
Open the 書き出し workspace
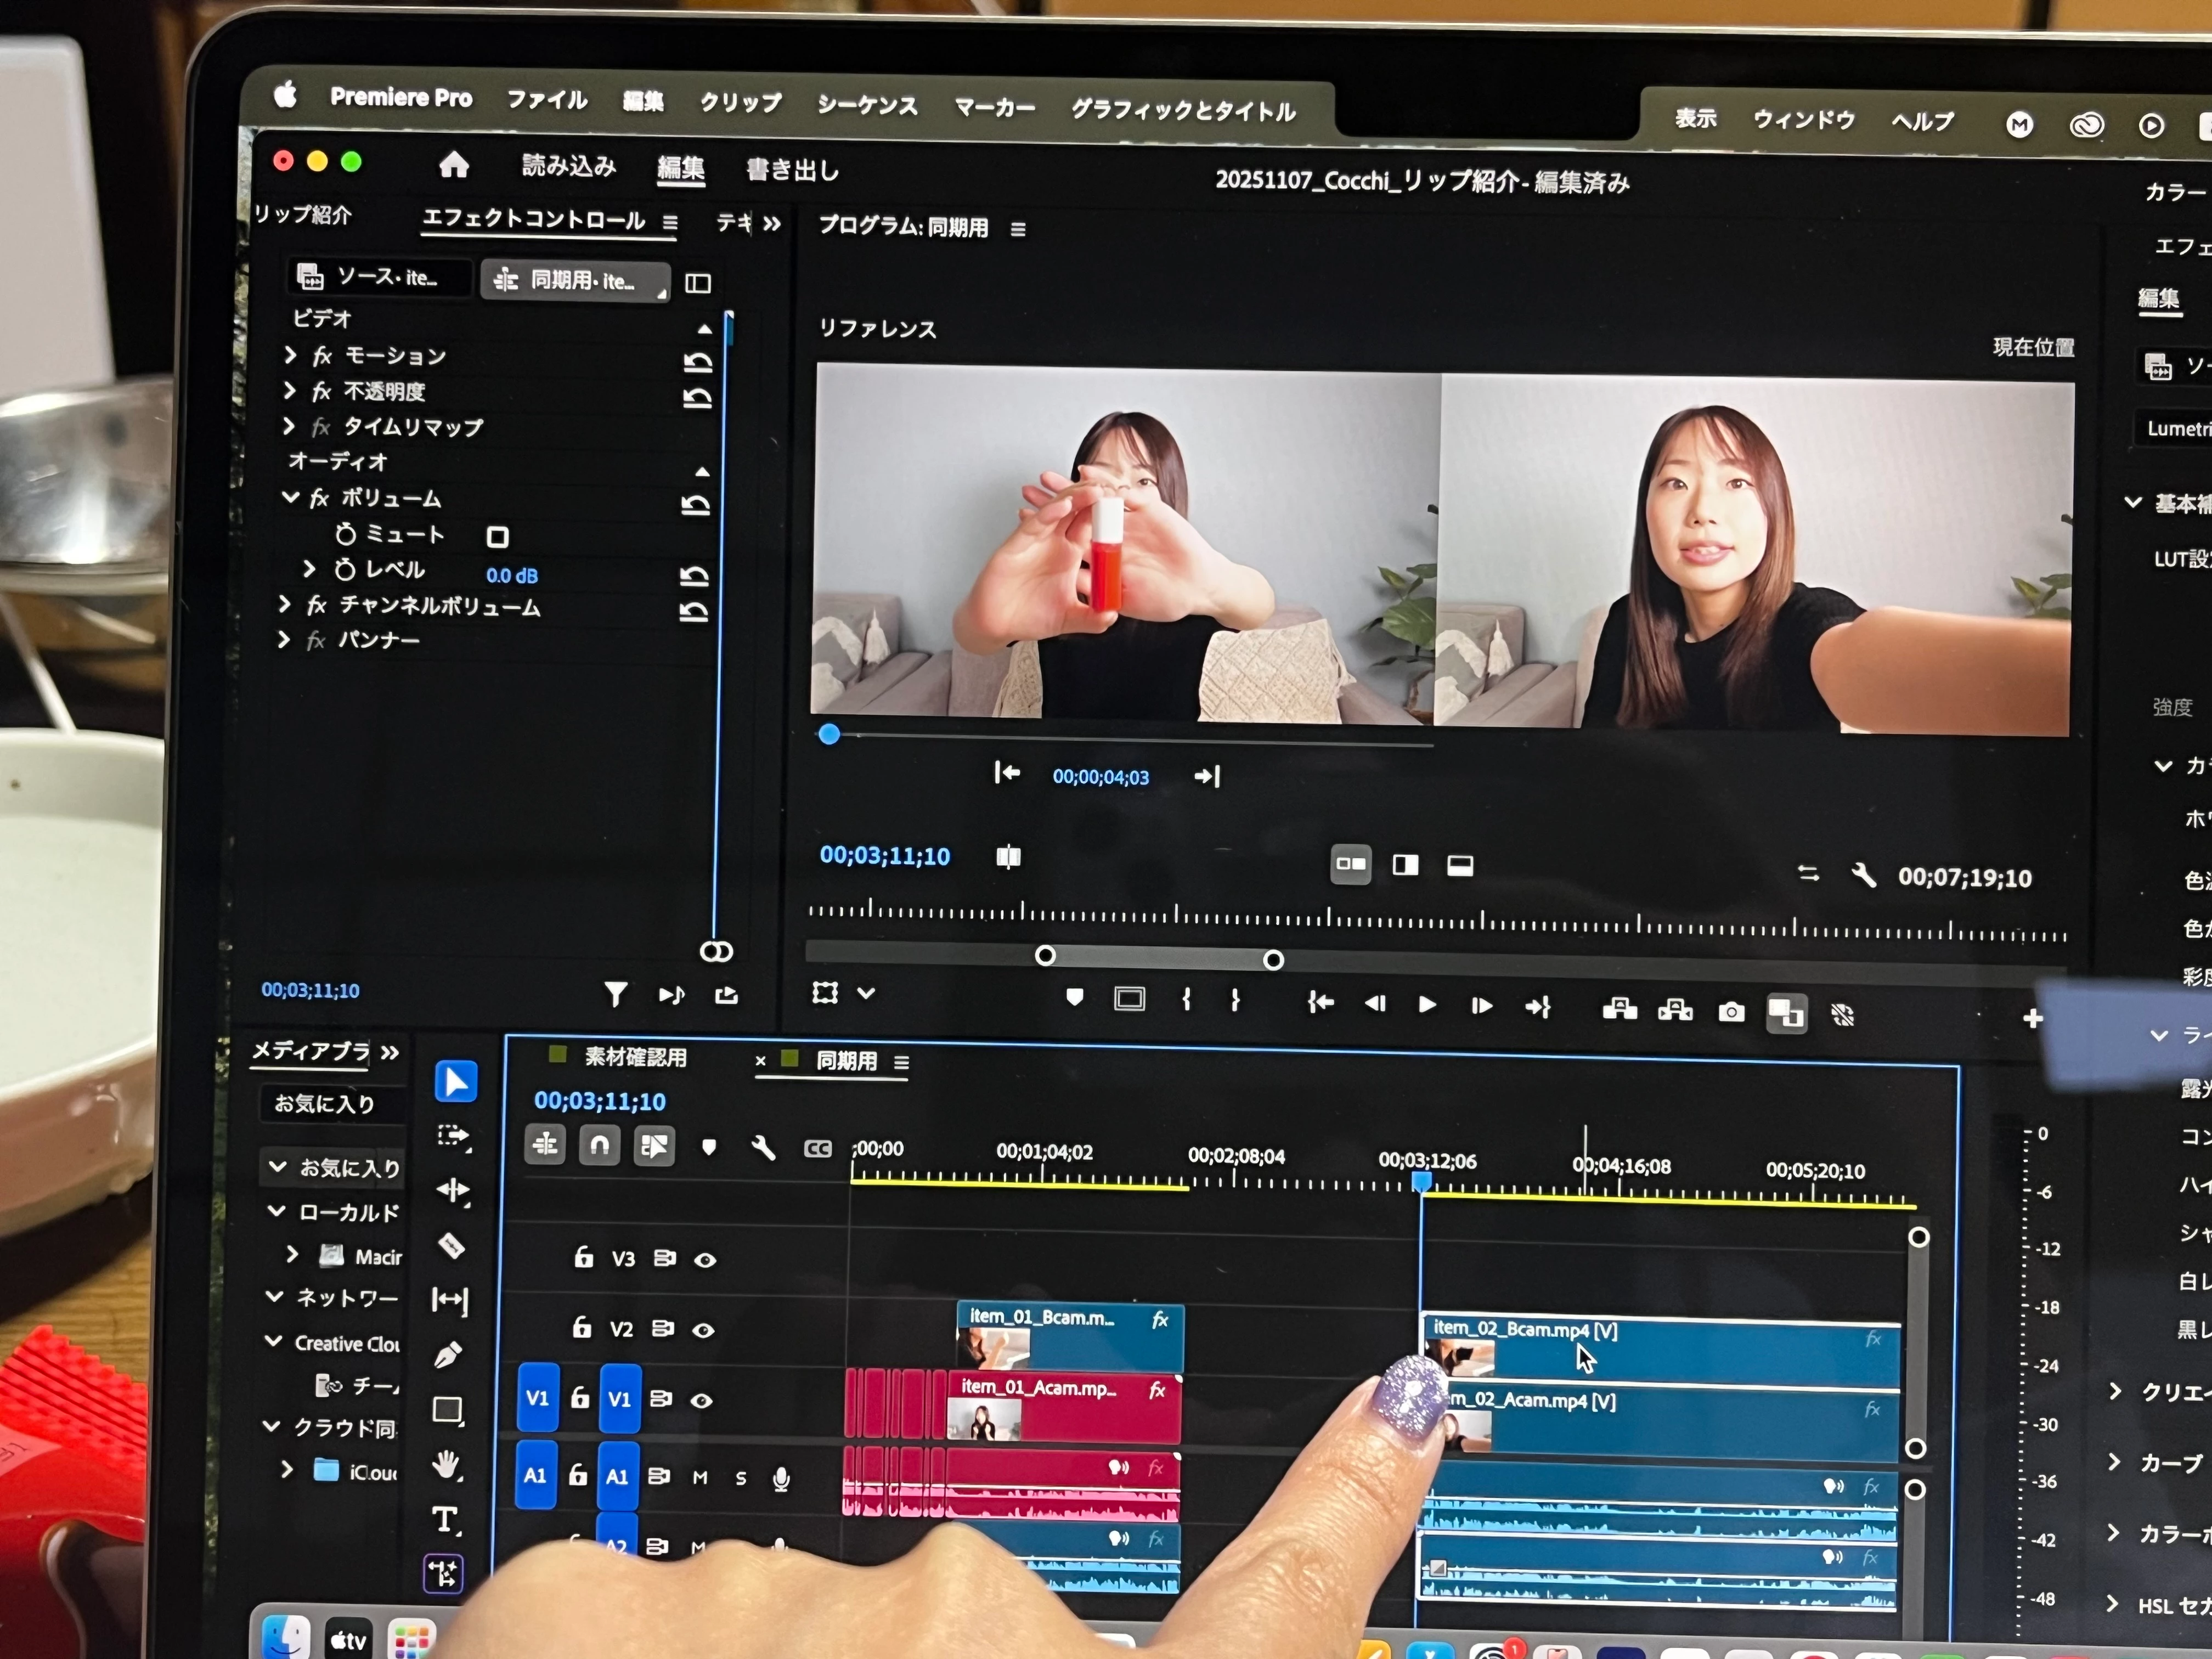click(792, 170)
